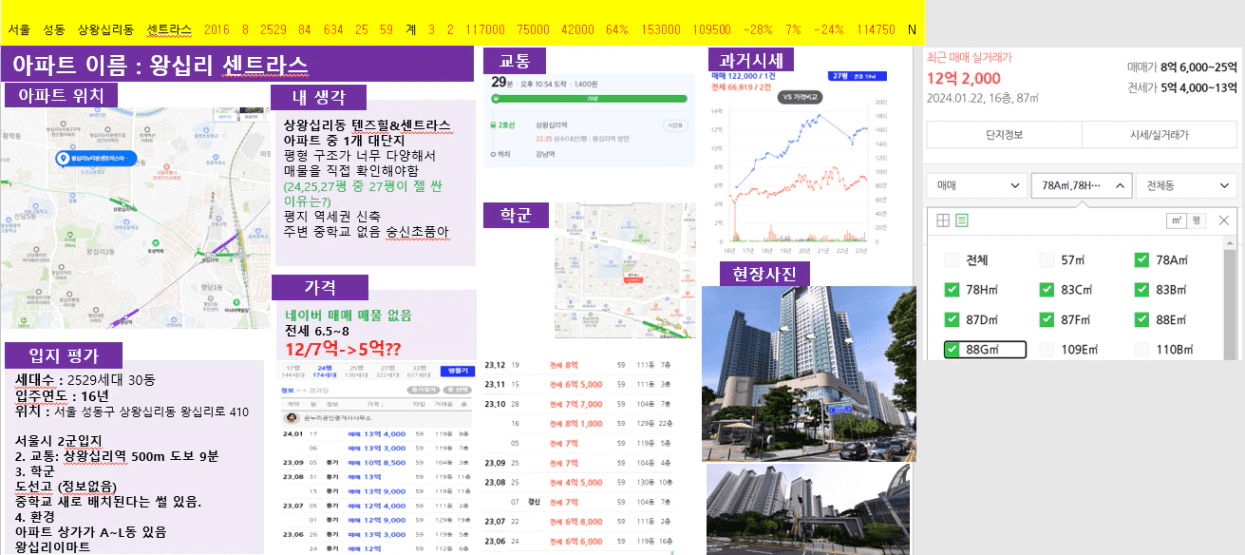Select the 평 unit toggle

point(1196,220)
